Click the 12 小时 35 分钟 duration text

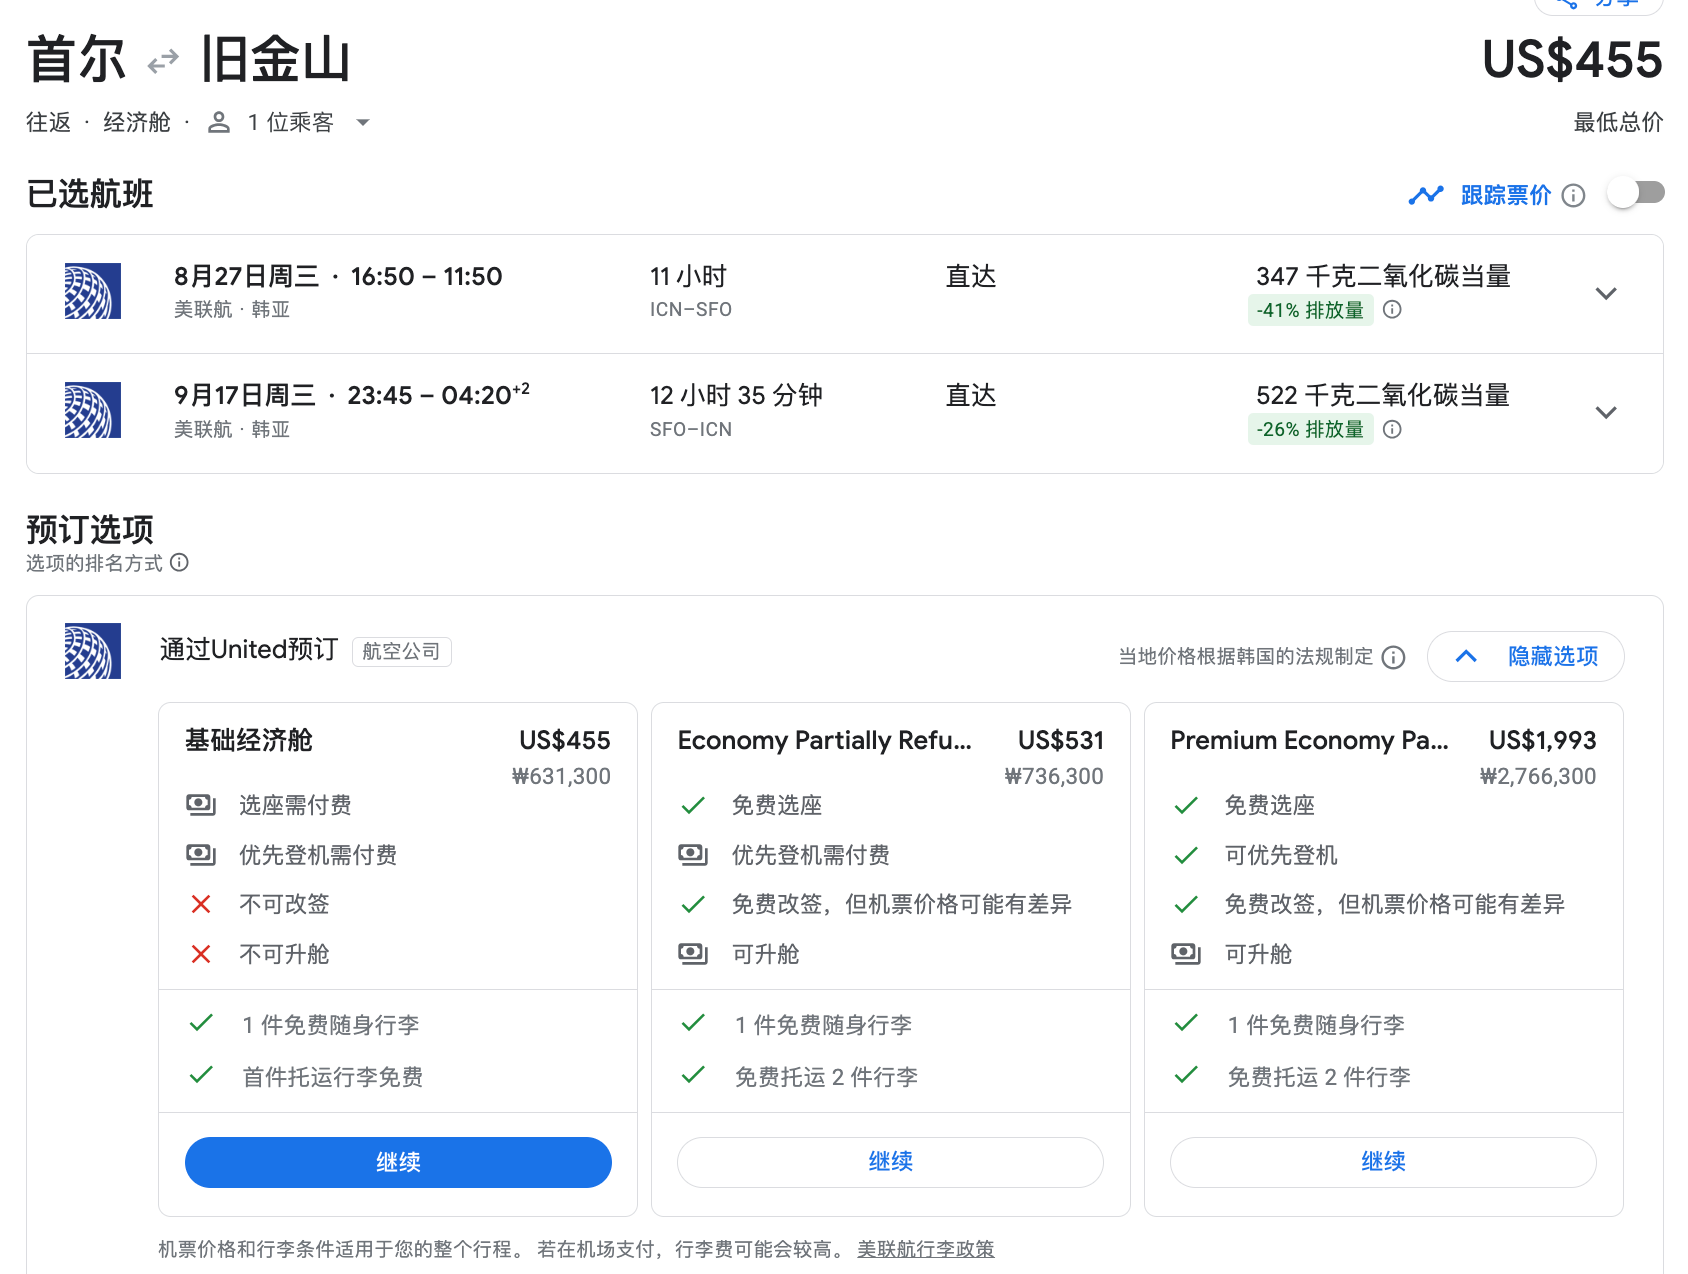pyautogui.click(x=736, y=395)
